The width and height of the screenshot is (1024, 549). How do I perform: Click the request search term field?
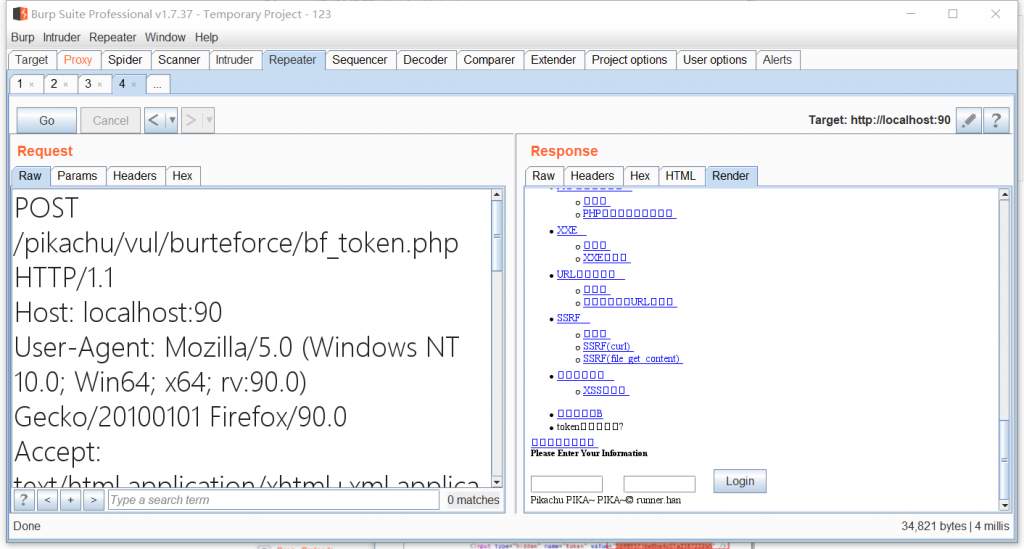(272, 500)
